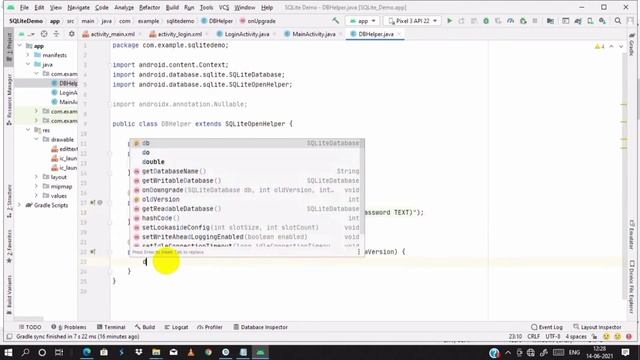Open the SDK Manager icon
640x360 pixels.
pos(602,20)
